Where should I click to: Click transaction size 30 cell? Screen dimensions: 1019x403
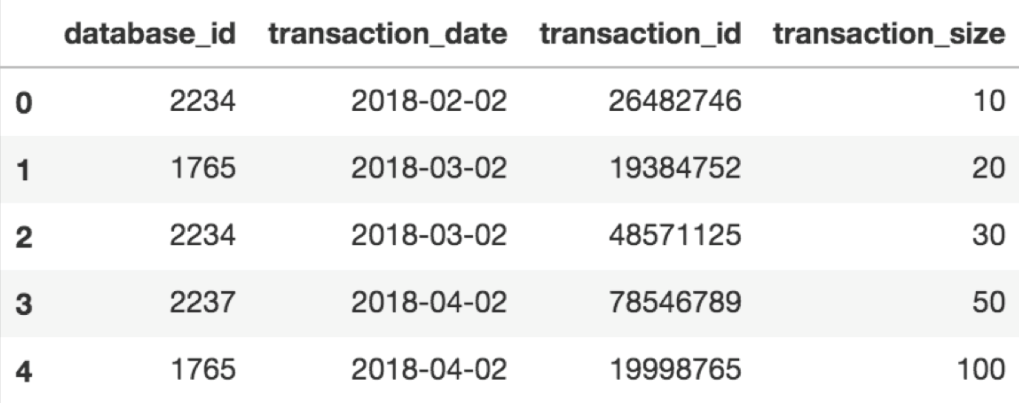point(988,235)
